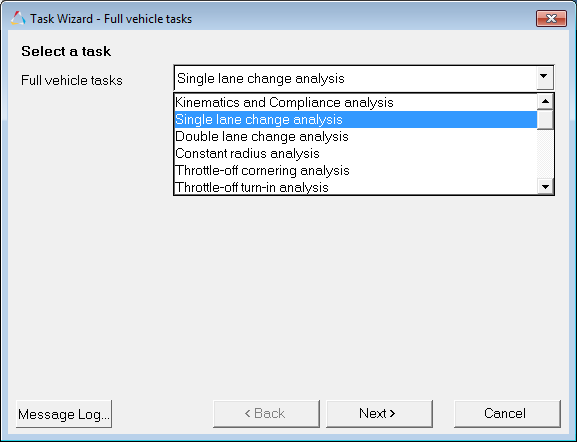Click the Full vehicle tasks label
Viewport: 577px width, 442px height.
[x=72, y=80]
